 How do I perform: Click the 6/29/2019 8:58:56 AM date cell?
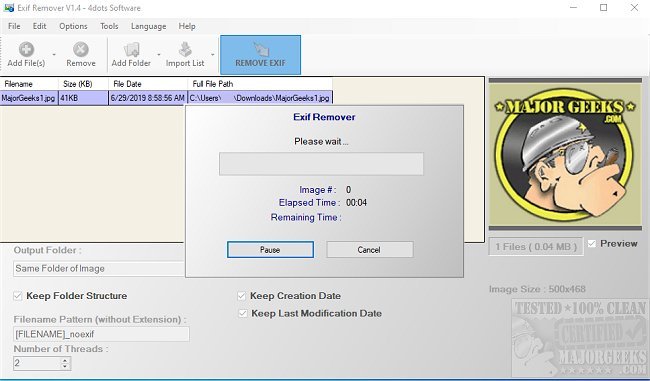click(148, 98)
